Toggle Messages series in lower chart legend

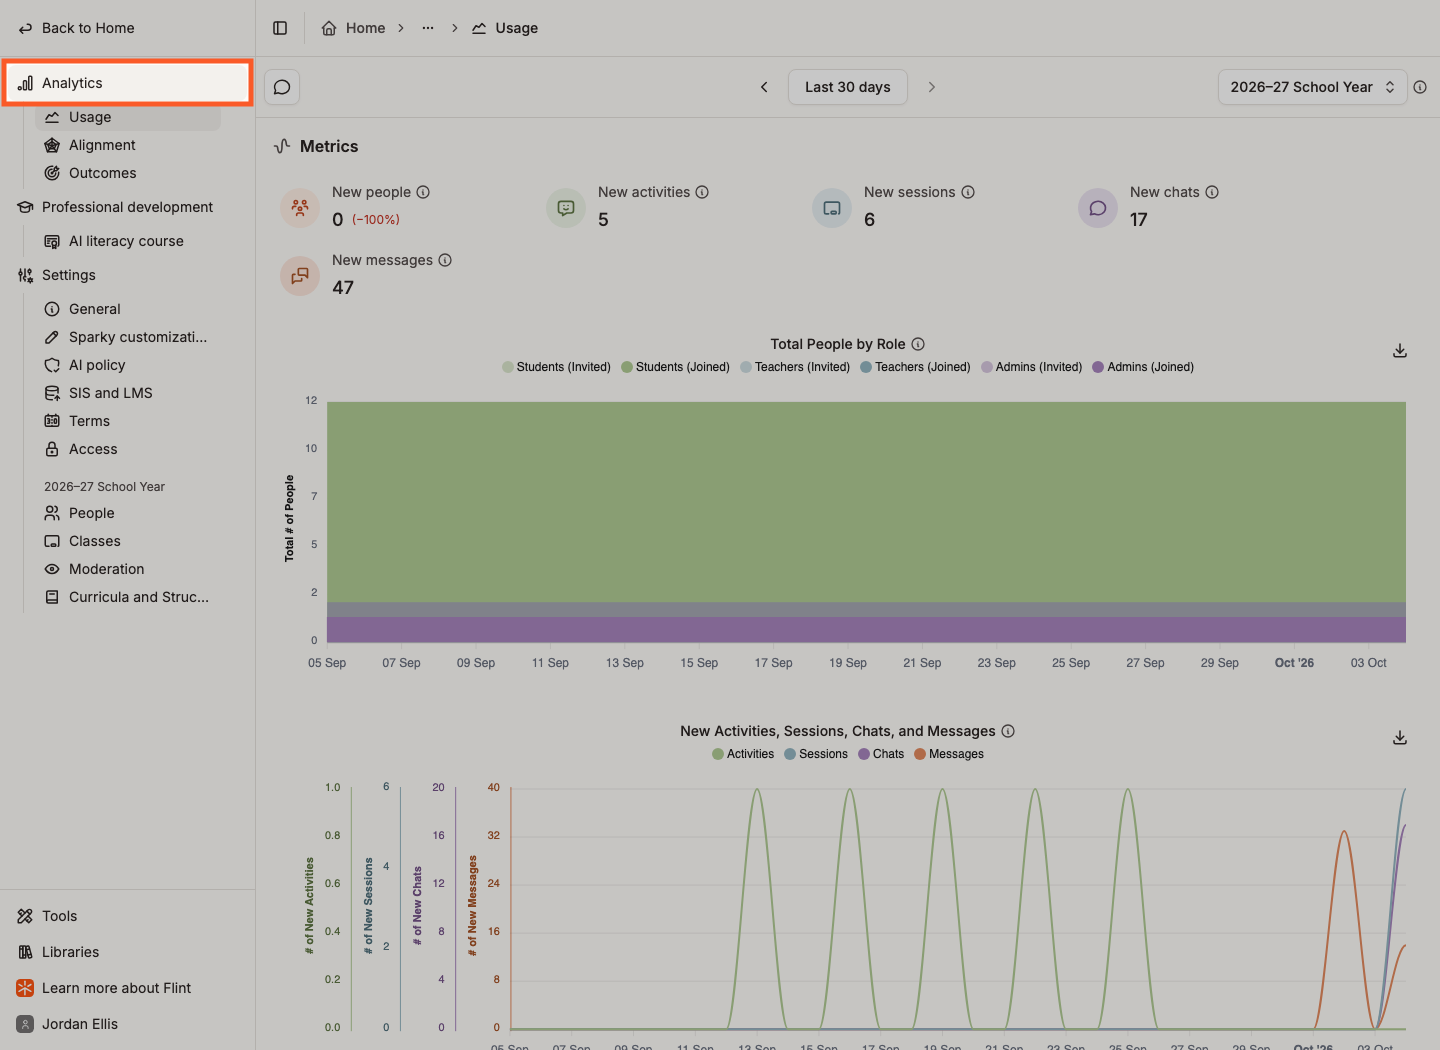click(949, 754)
